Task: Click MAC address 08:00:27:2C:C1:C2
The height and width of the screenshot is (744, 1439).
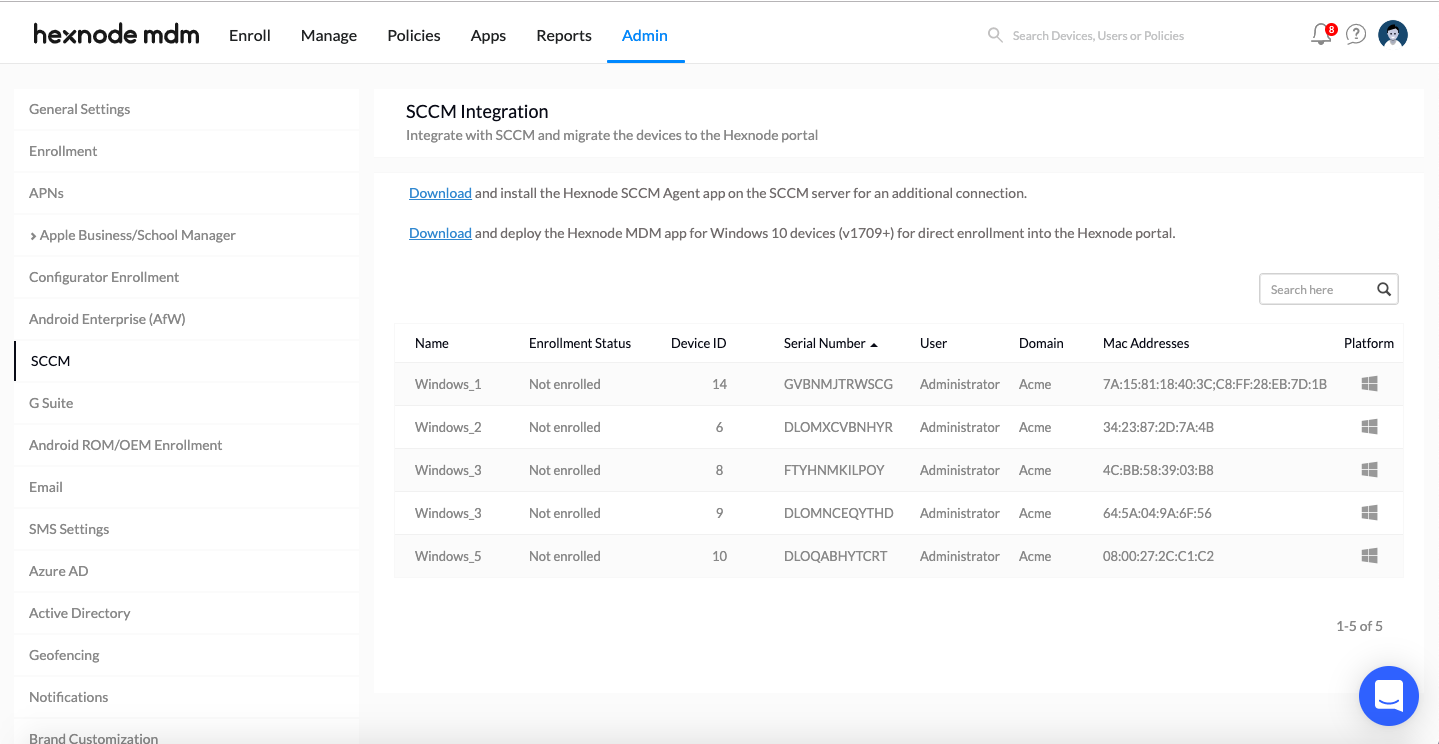Action: pos(1158,556)
